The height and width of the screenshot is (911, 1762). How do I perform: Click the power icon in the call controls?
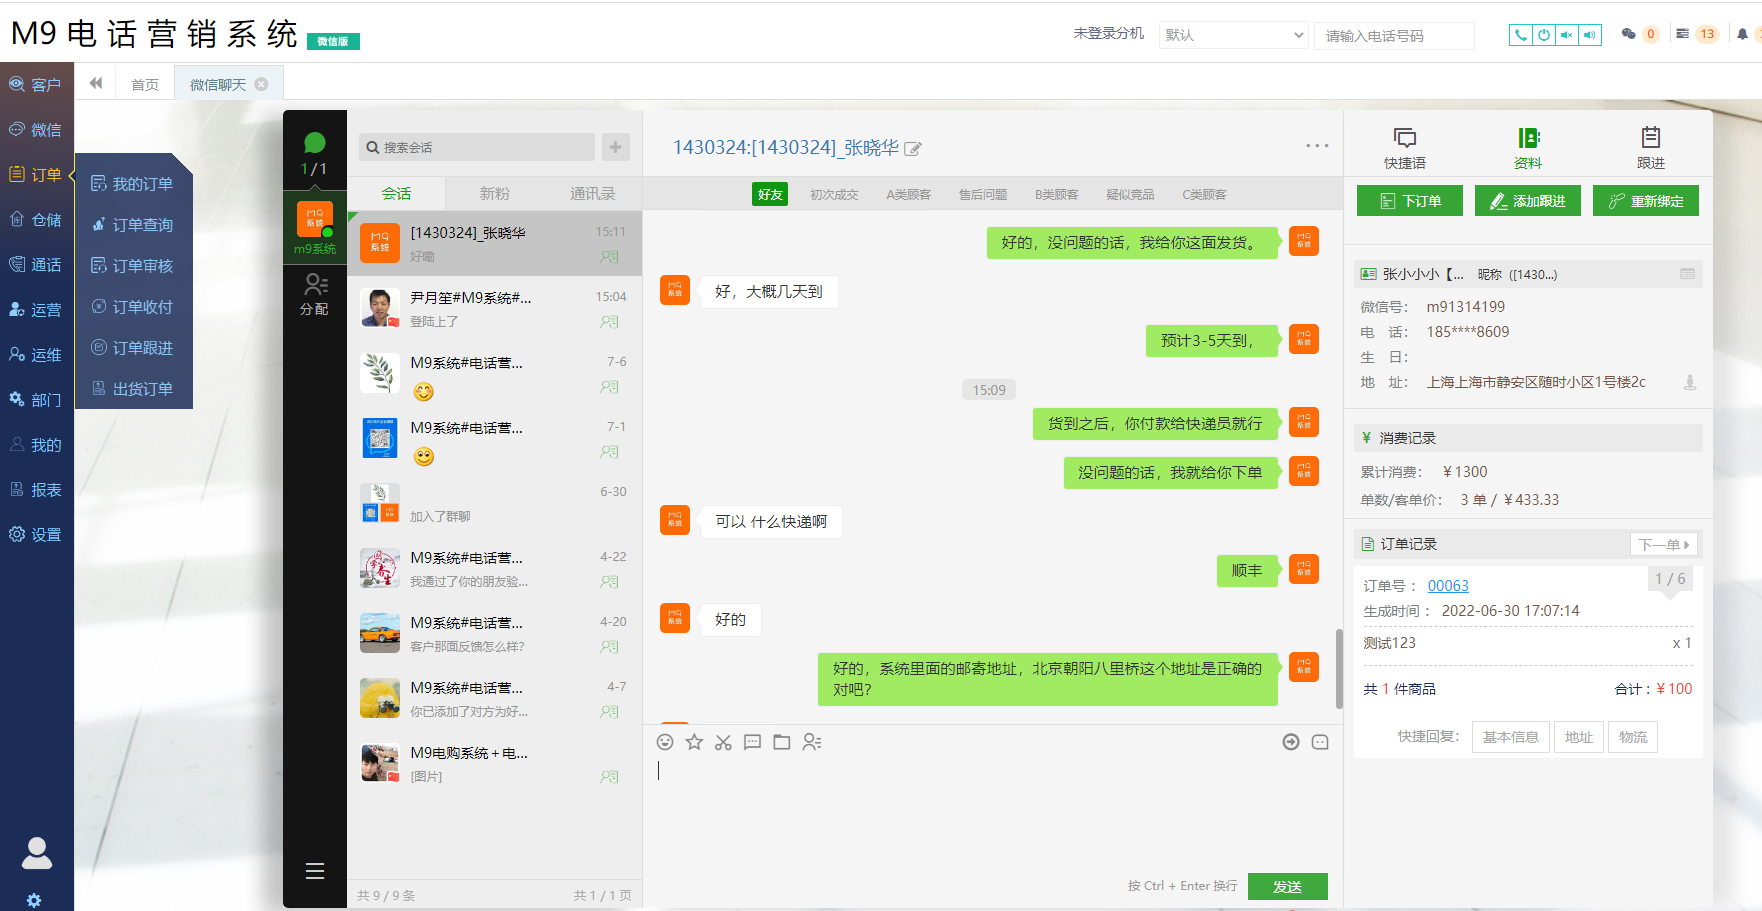pos(1544,35)
